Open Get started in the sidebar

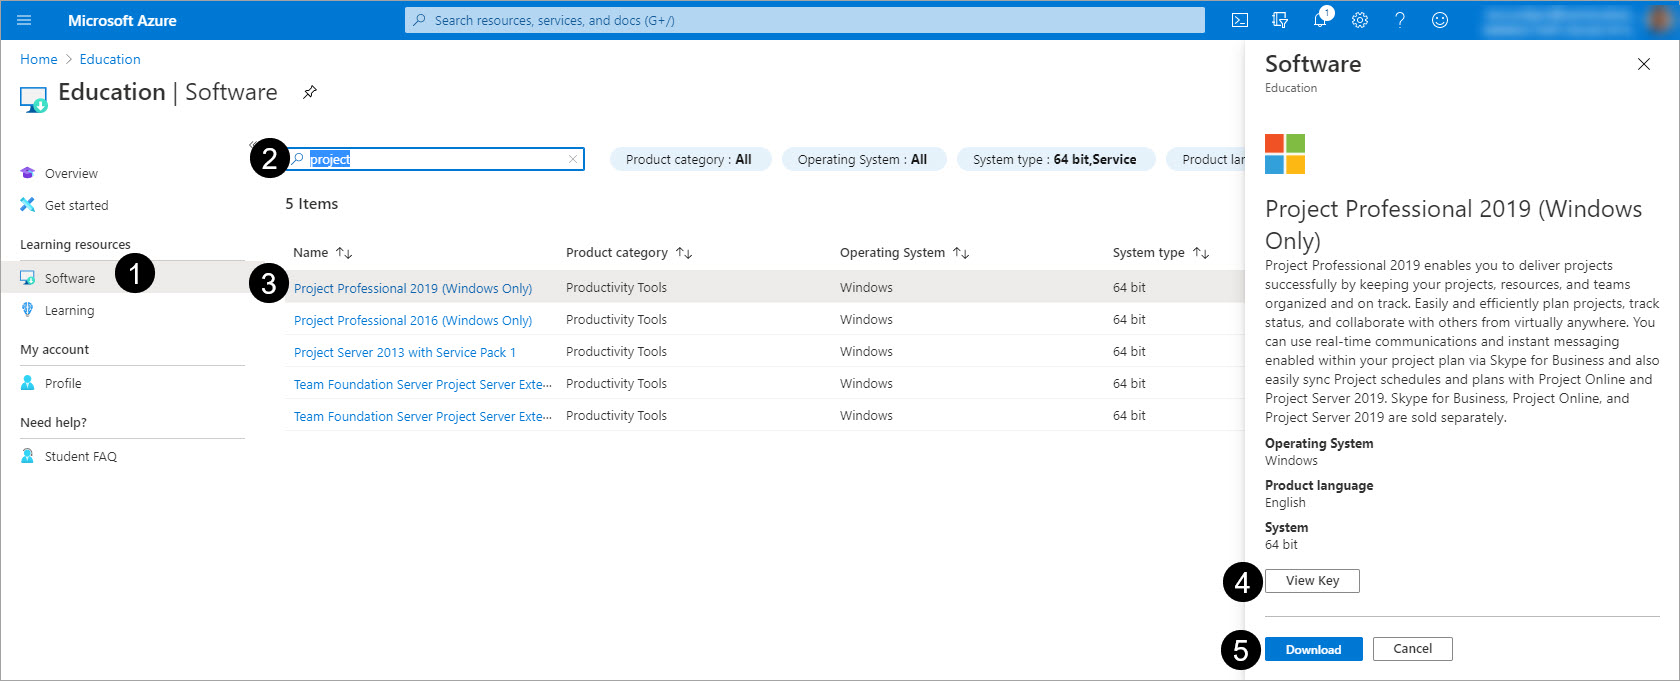coord(76,206)
